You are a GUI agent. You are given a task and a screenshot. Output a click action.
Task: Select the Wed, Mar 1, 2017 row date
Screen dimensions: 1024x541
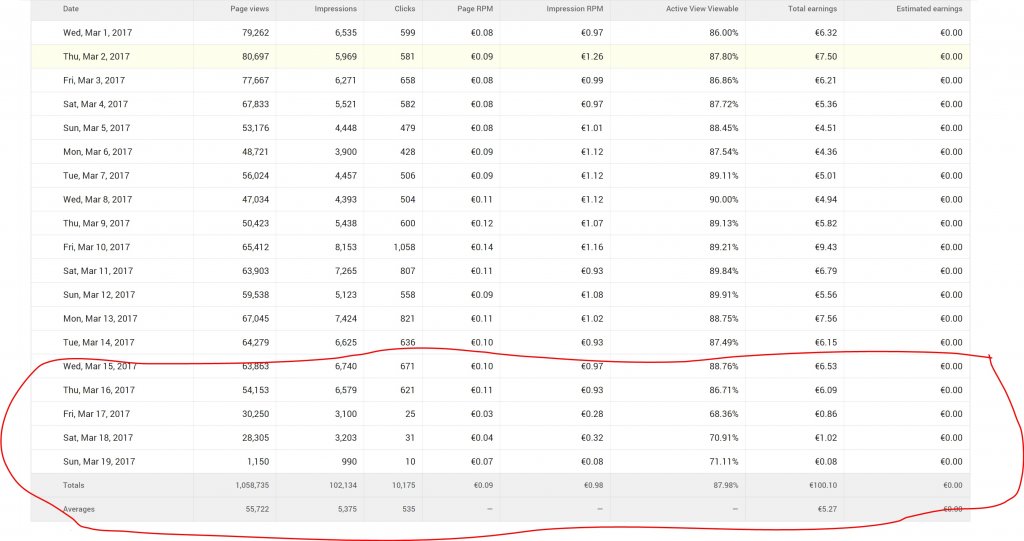point(96,32)
